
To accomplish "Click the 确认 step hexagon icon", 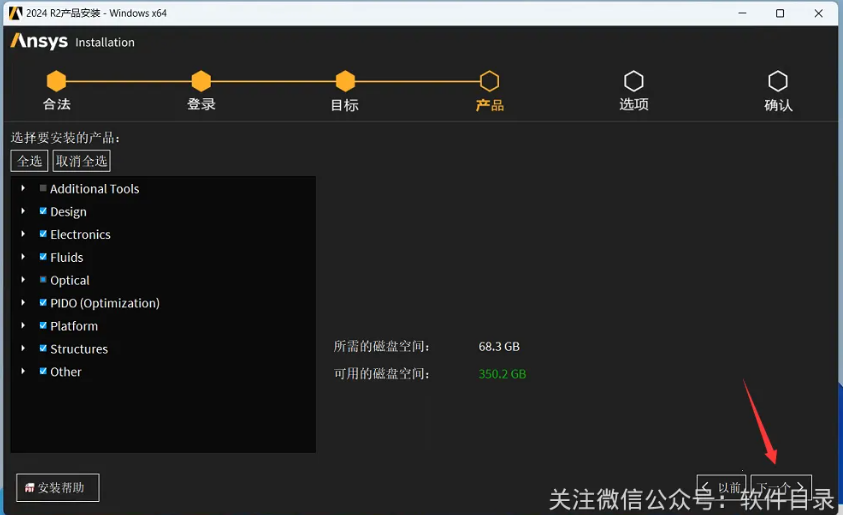I will pyautogui.click(x=778, y=81).
